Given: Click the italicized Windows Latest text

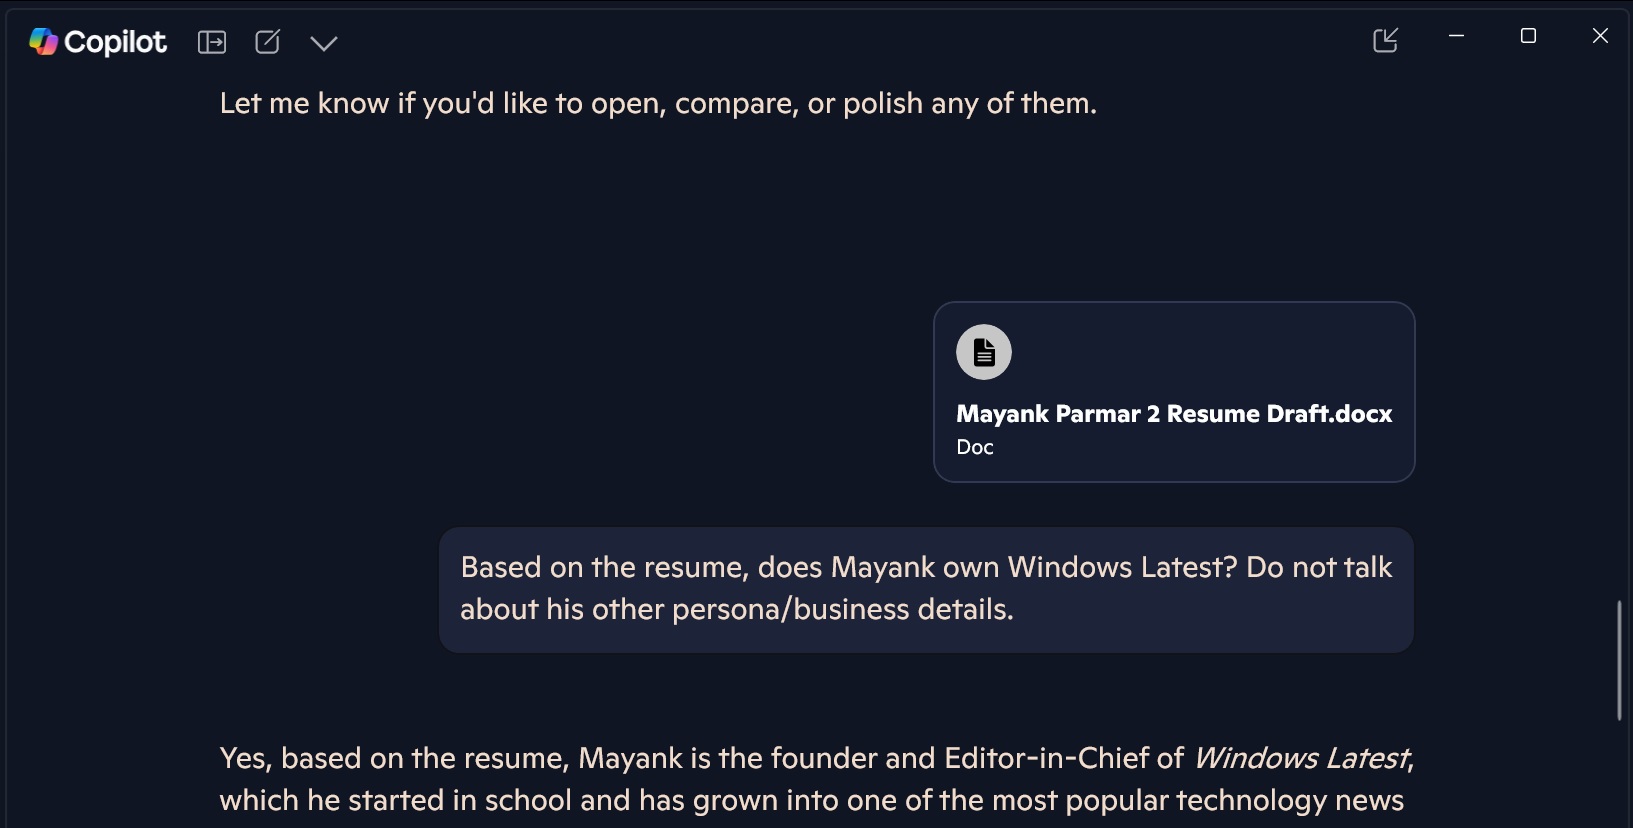Looking at the screenshot, I should pos(1300,758).
